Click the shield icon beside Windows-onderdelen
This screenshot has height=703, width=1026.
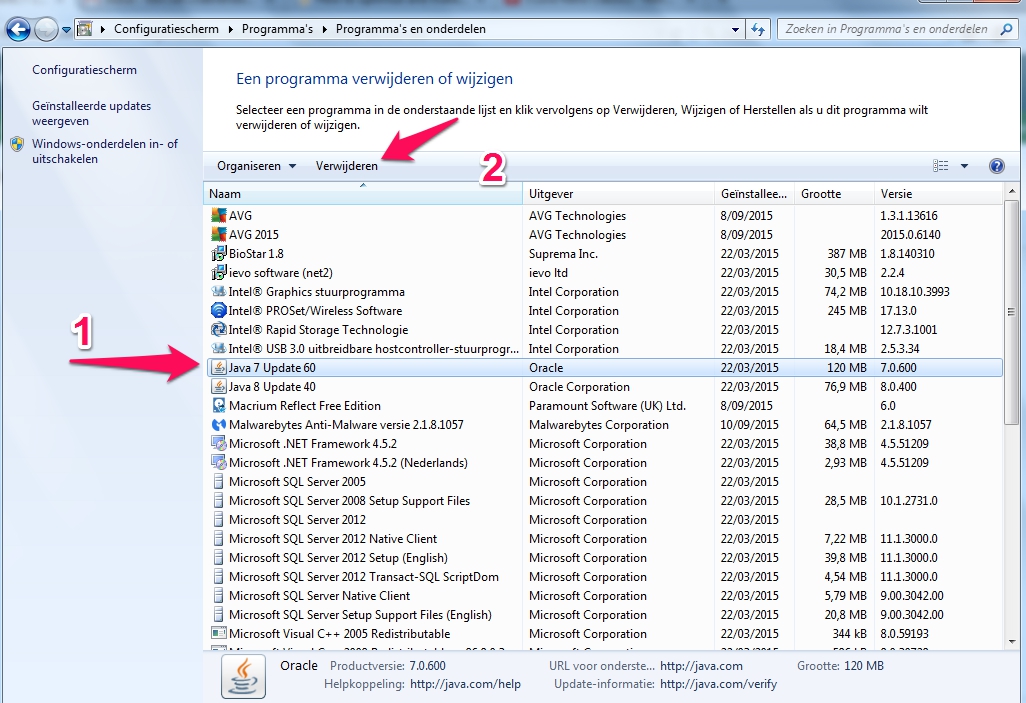coord(18,144)
